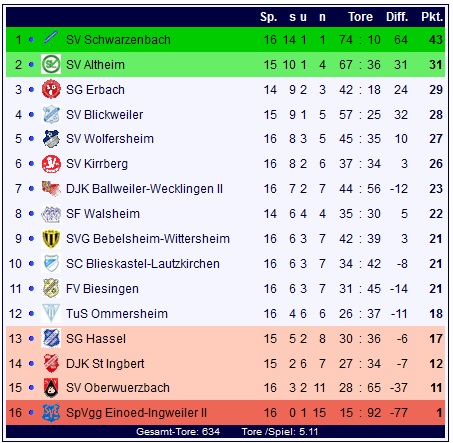Click the DJK St Ingbert red crest
Image resolution: width=453 pixels, height=443 pixels.
pyautogui.click(x=51, y=363)
